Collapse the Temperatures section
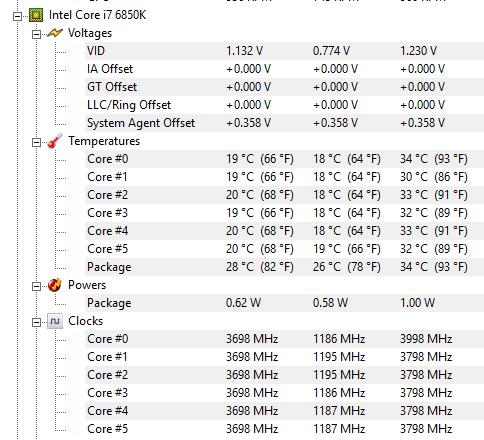 36,142
